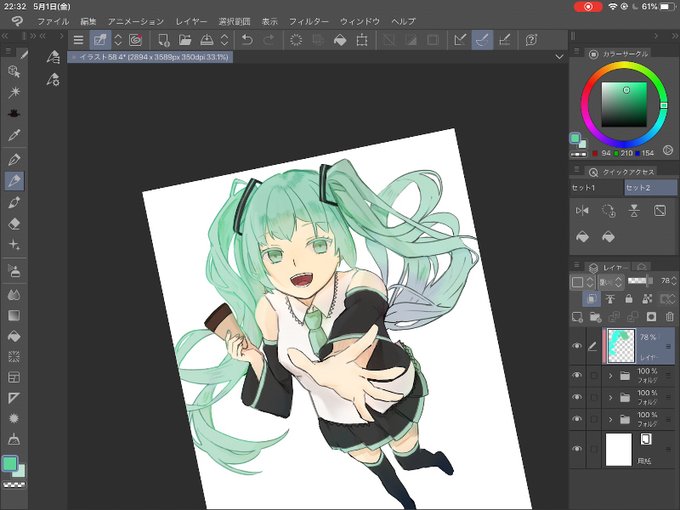Viewport: 680px width, 510px height.
Task: Open the 編集 menu
Action: coord(88,21)
